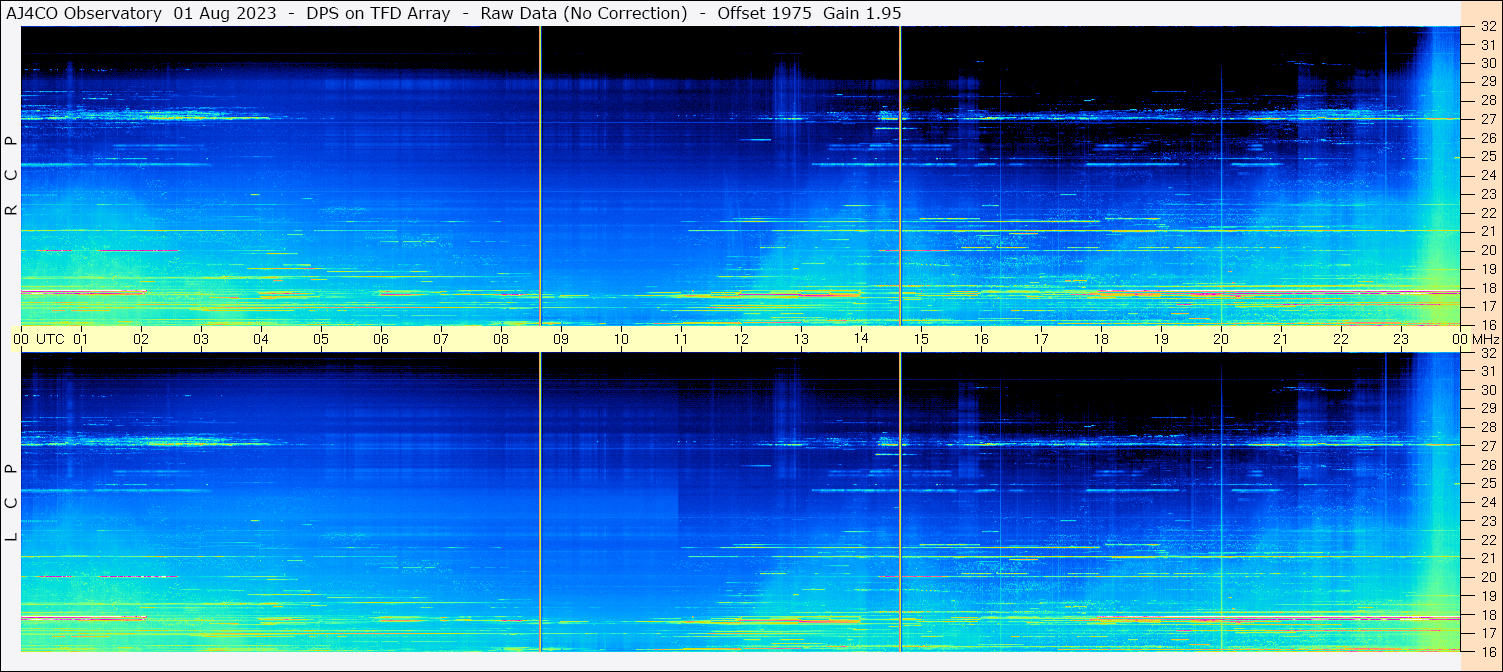Click the 11 hour tick on time axis
1503x672 pixels.
(681, 339)
